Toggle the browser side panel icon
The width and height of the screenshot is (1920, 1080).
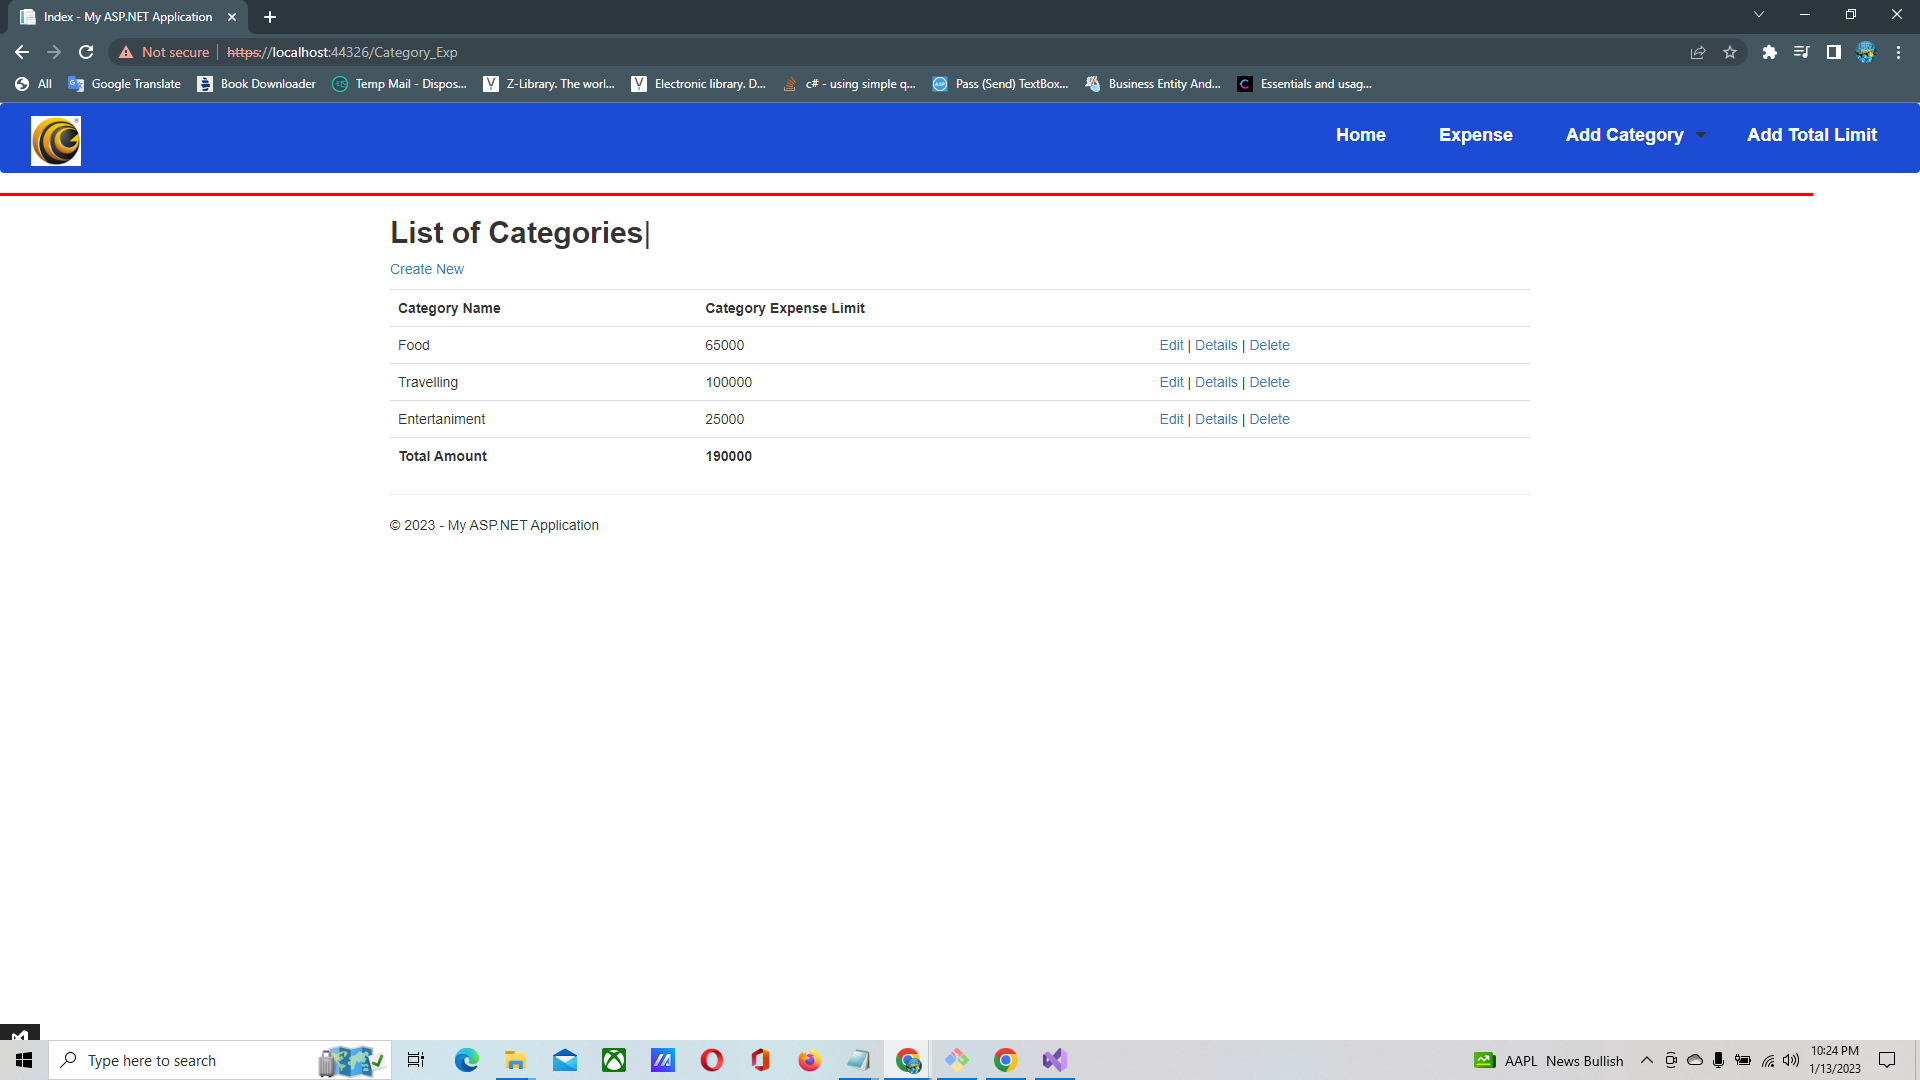point(1834,52)
